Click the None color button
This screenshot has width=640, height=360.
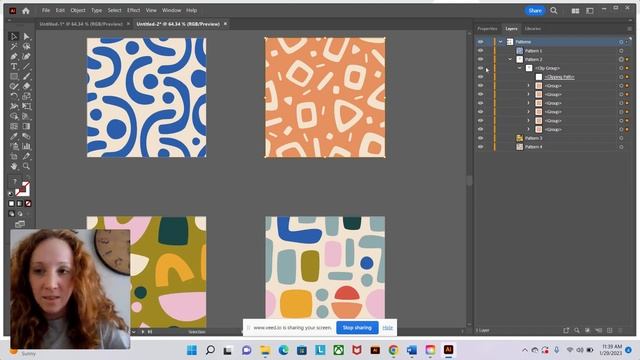(28, 204)
